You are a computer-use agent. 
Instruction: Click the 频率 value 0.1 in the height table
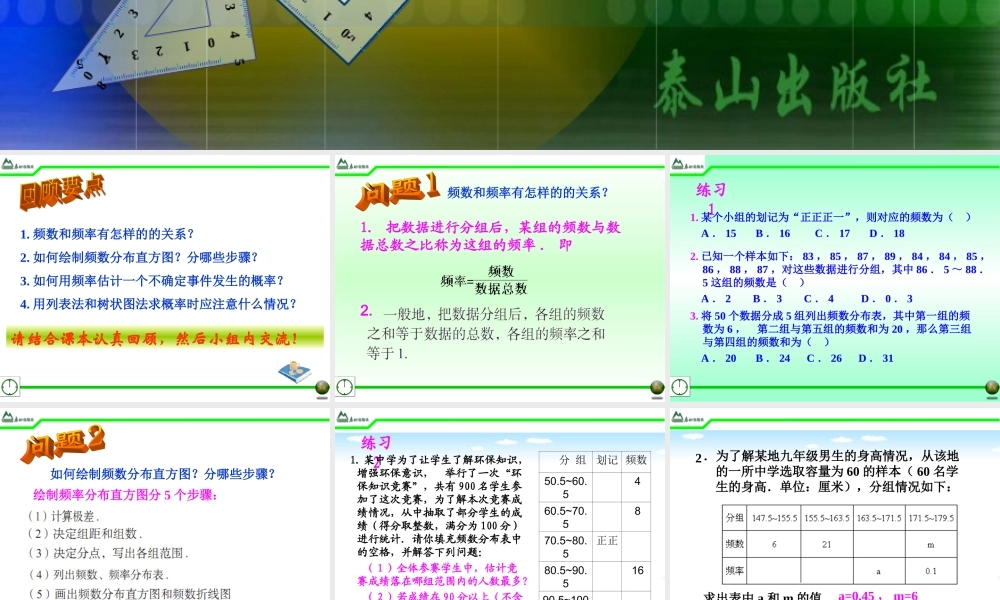pos(931,571)
